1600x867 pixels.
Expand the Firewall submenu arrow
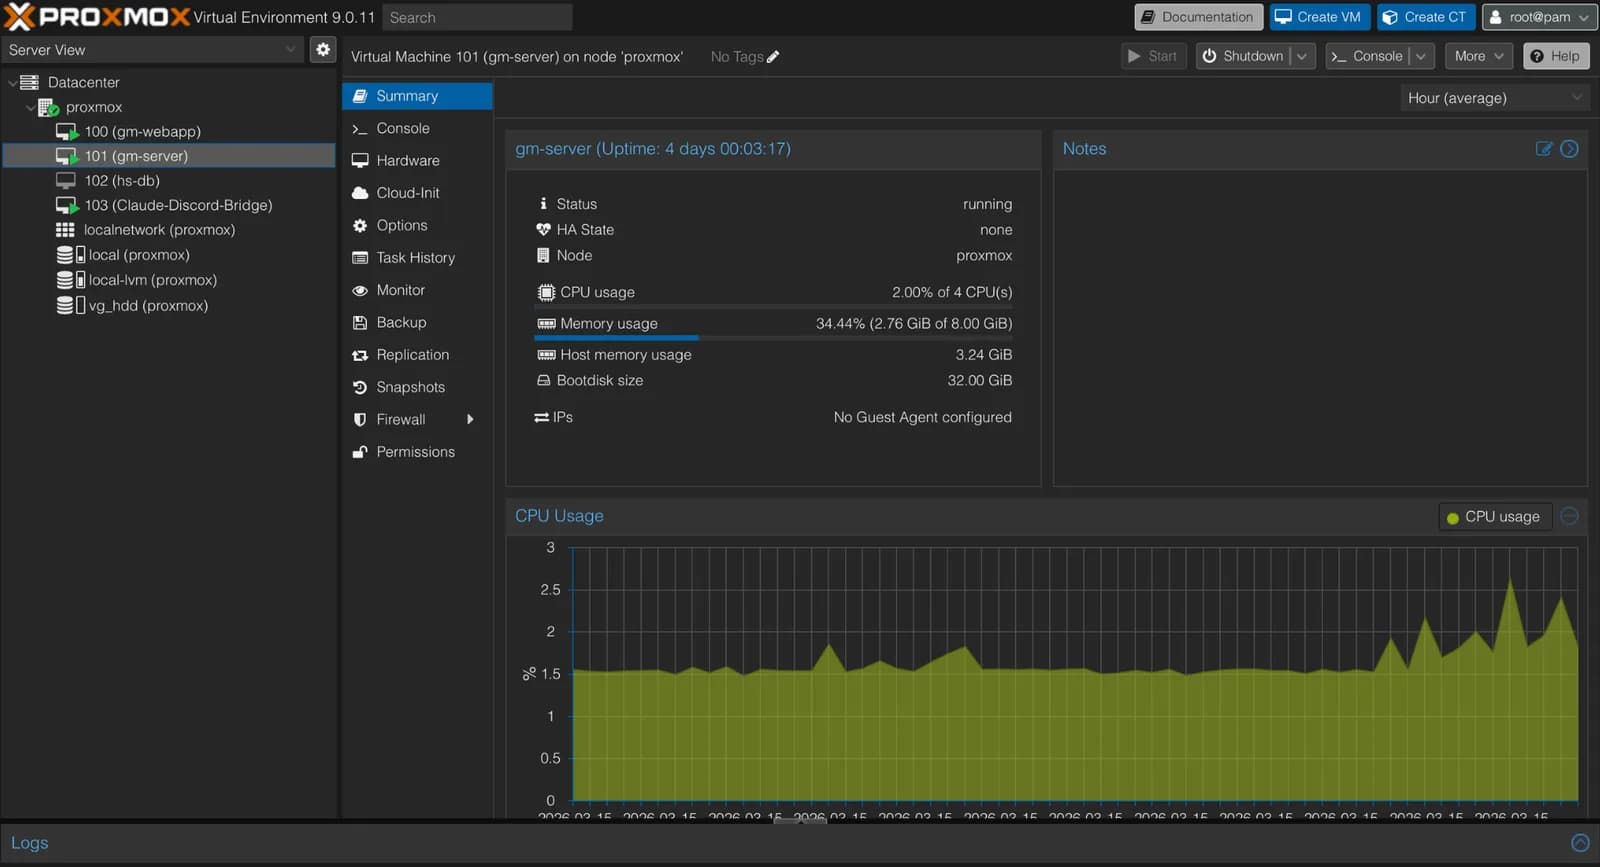coord(470,420)
